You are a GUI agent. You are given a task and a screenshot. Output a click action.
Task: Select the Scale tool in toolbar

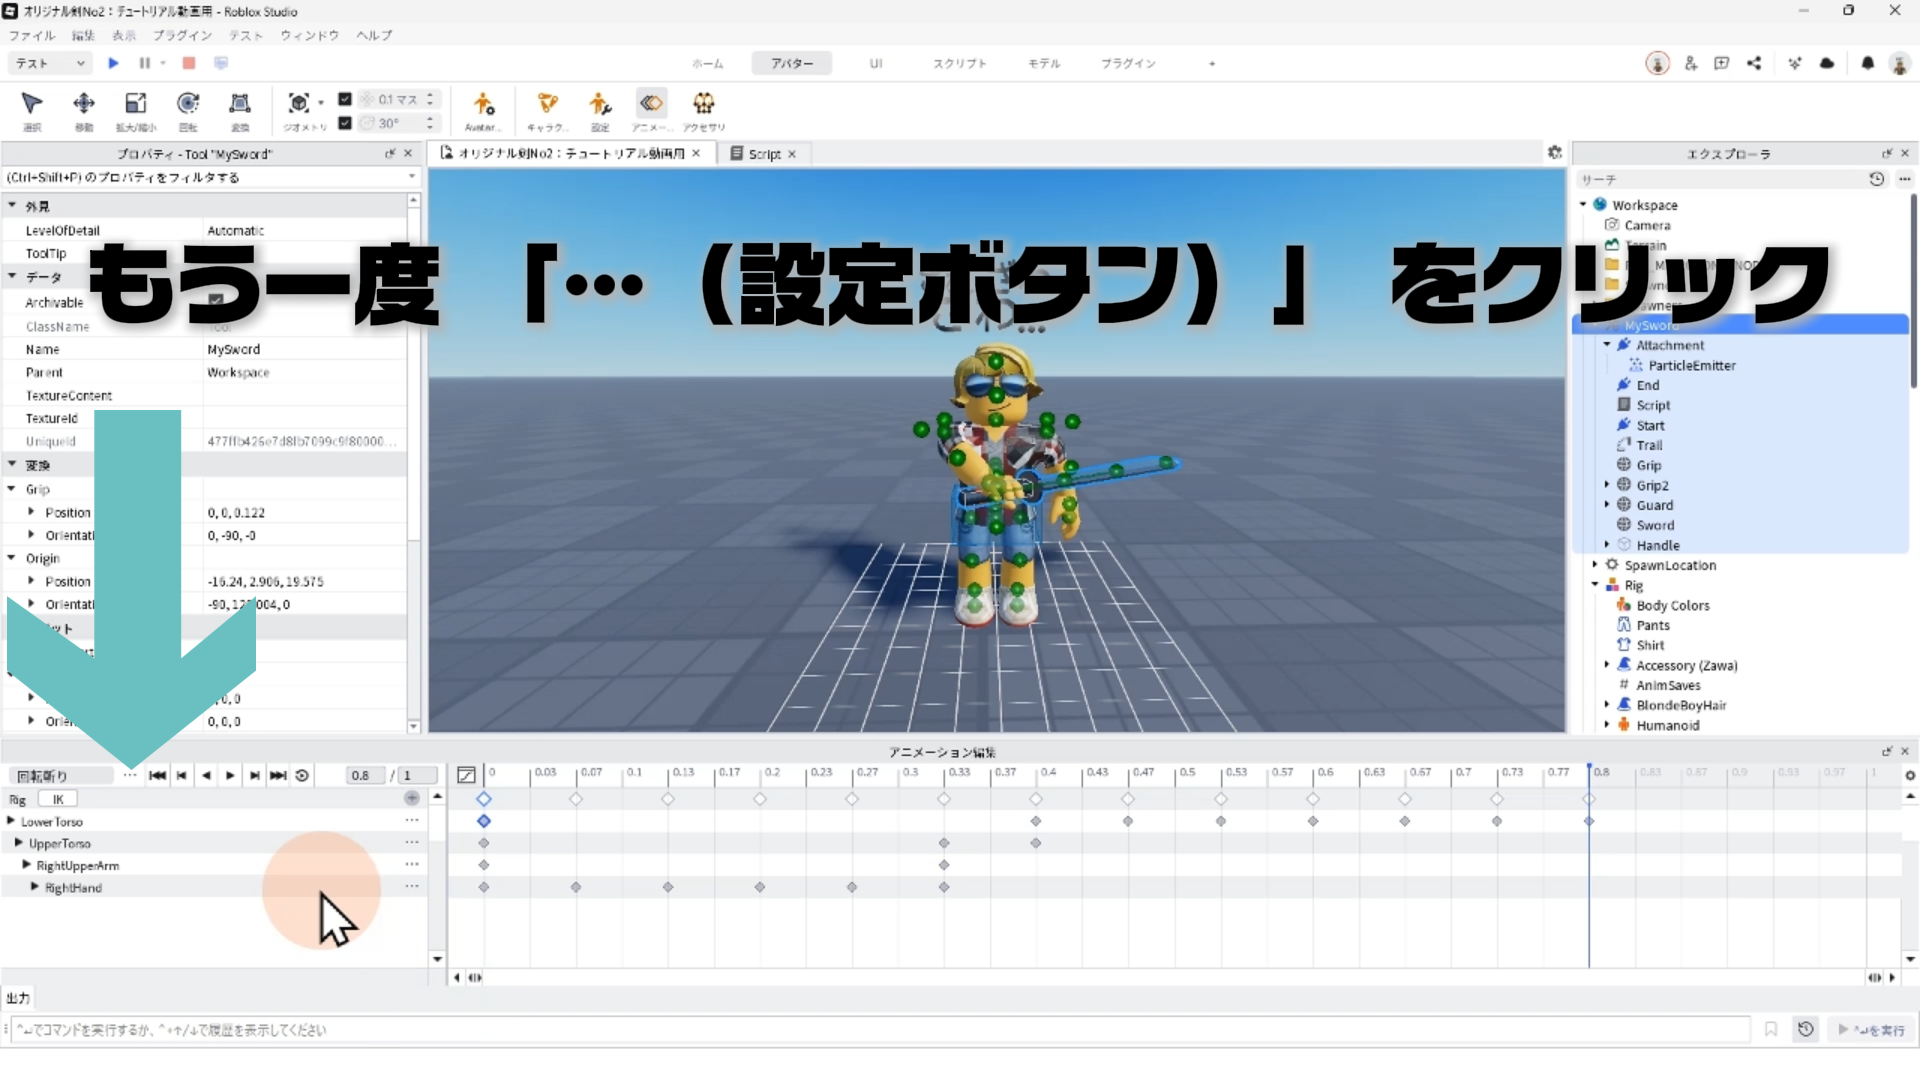tap(136, 104)
